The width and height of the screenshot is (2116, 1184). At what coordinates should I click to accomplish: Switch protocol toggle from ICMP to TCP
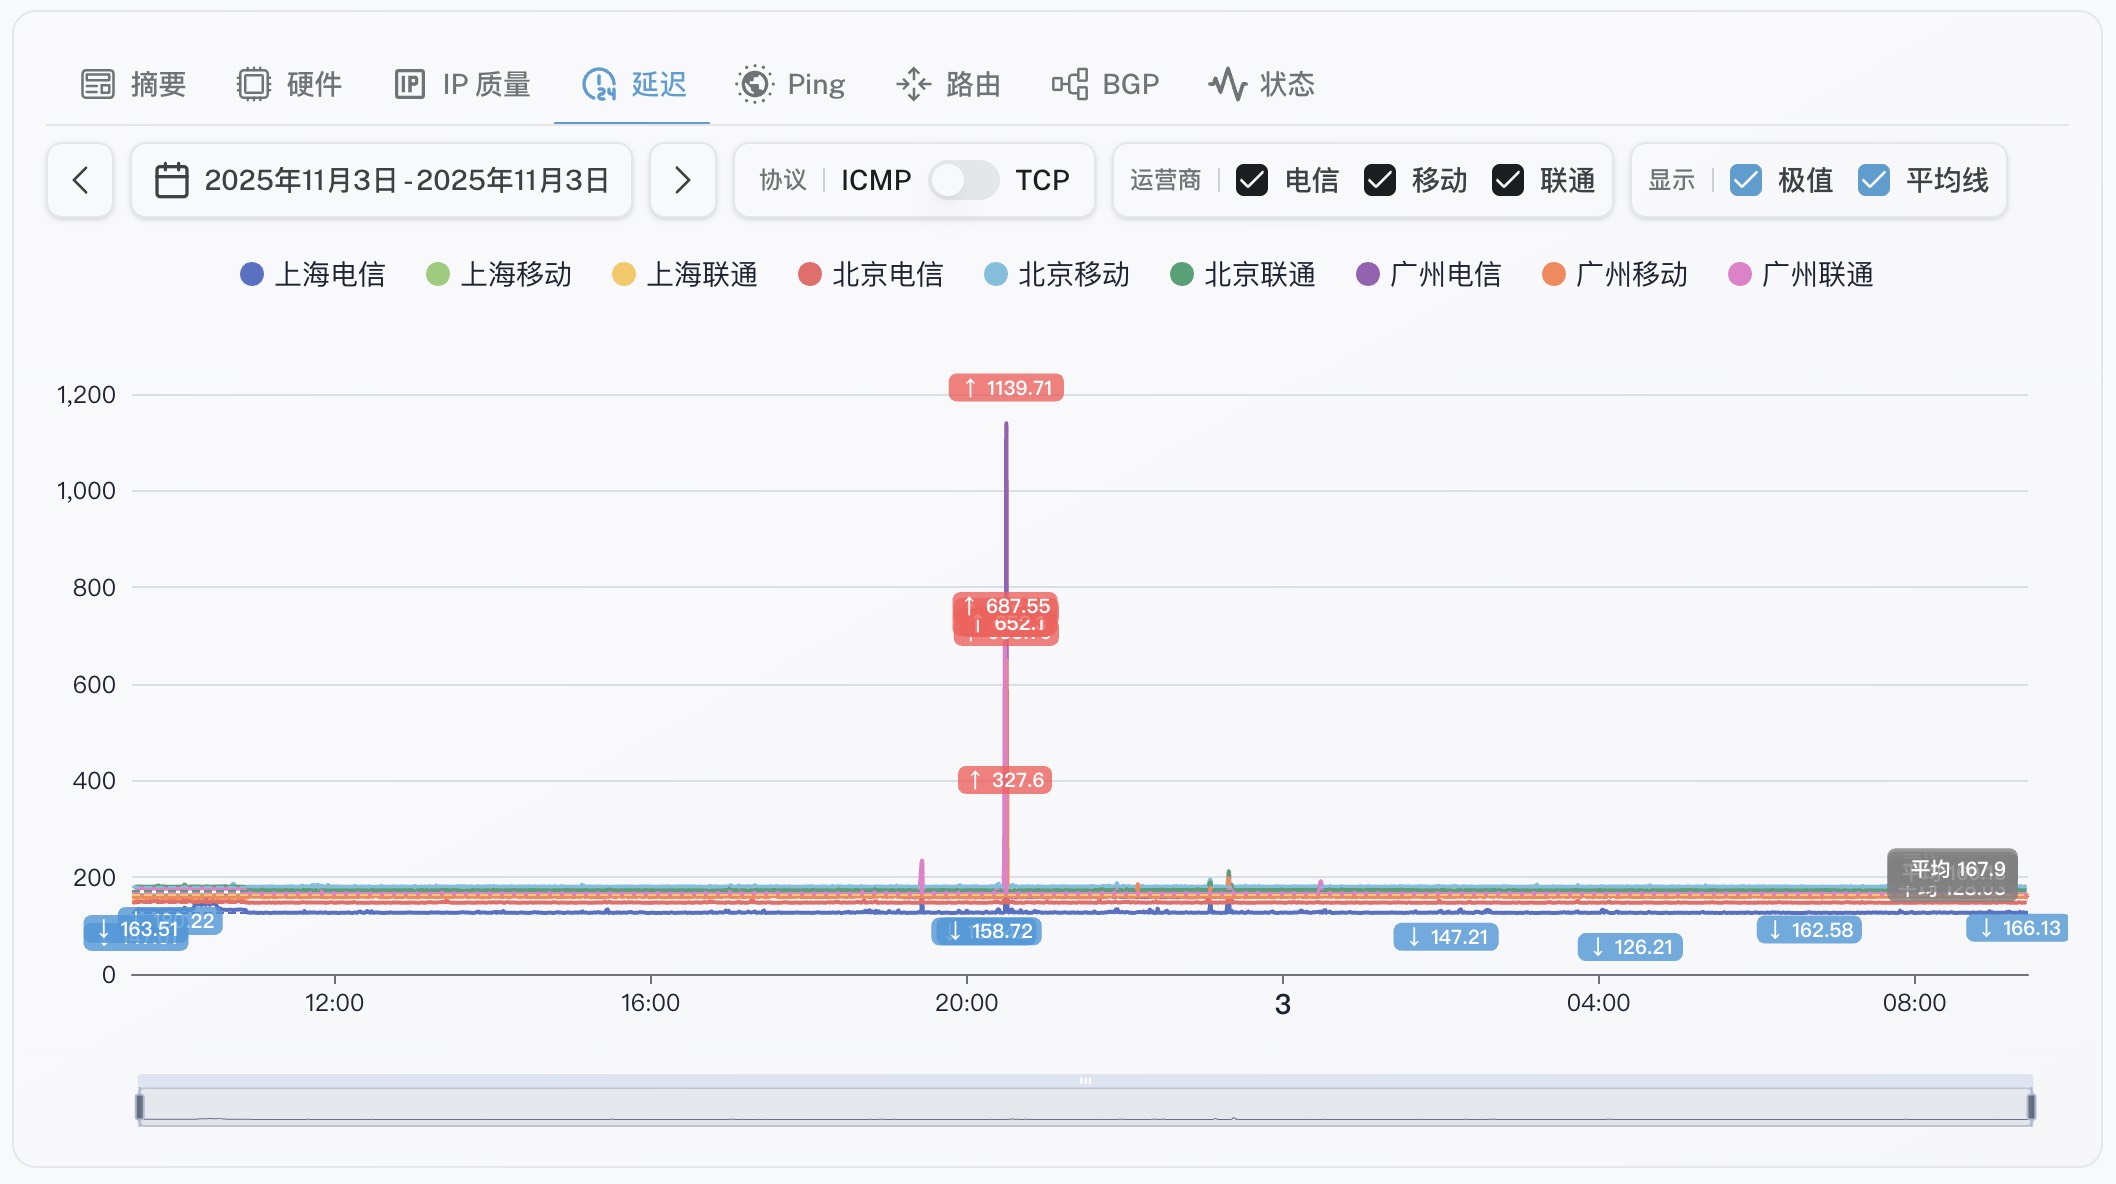tap(963, 180)
